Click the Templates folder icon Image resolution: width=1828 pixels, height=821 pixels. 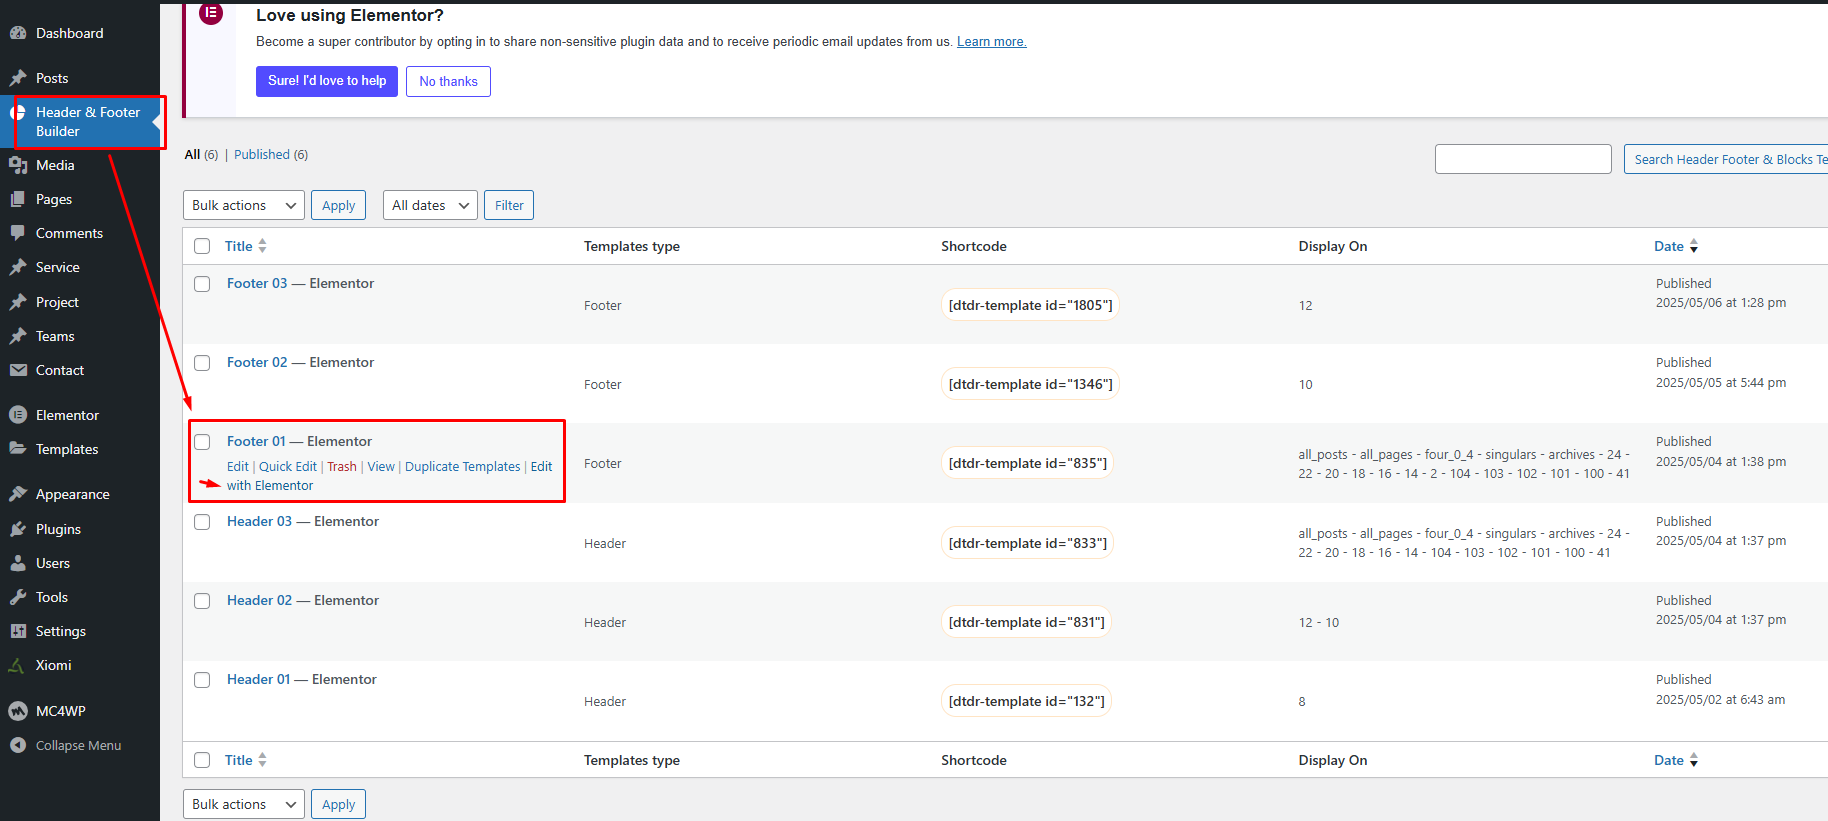pyautogui.click(x=18, y=449)
